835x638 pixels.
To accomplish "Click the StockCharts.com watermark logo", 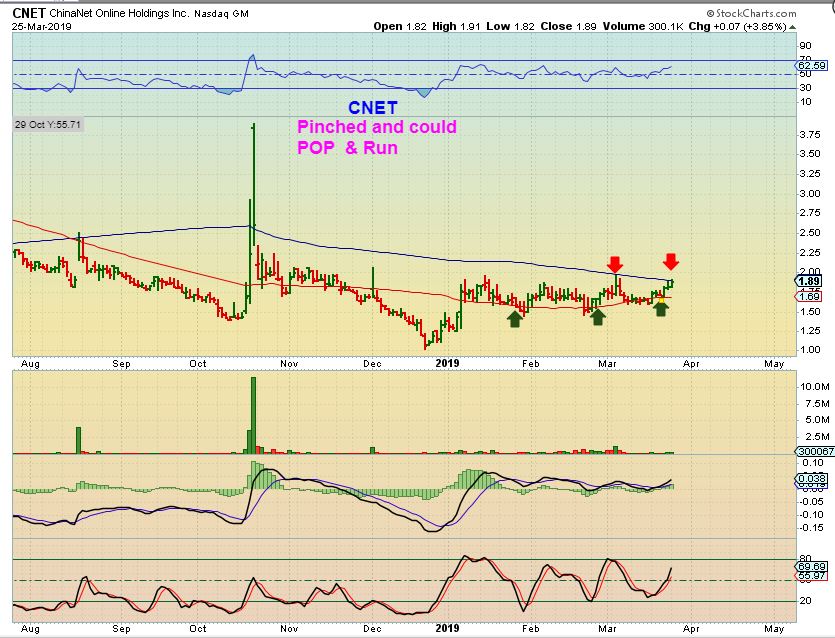I will pos(751,13).
